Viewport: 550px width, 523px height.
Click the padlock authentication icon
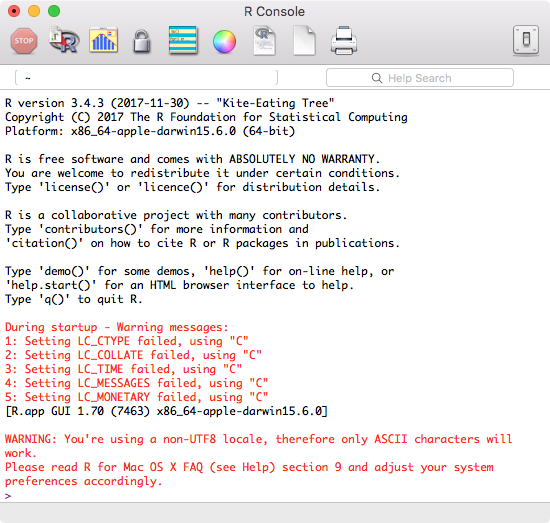(142, 41)
